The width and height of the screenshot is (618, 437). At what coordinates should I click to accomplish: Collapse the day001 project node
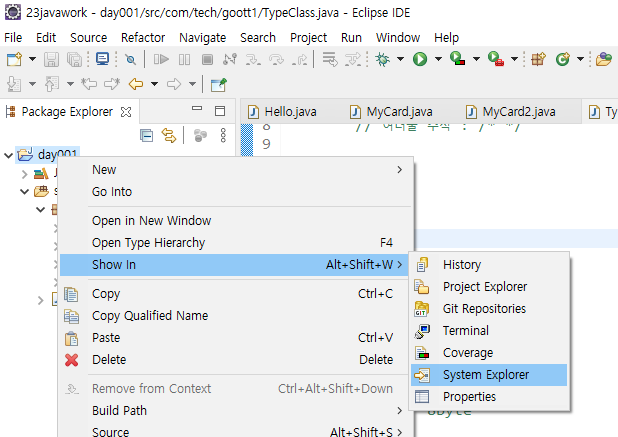pyautogui.click(x=8, y=155)
